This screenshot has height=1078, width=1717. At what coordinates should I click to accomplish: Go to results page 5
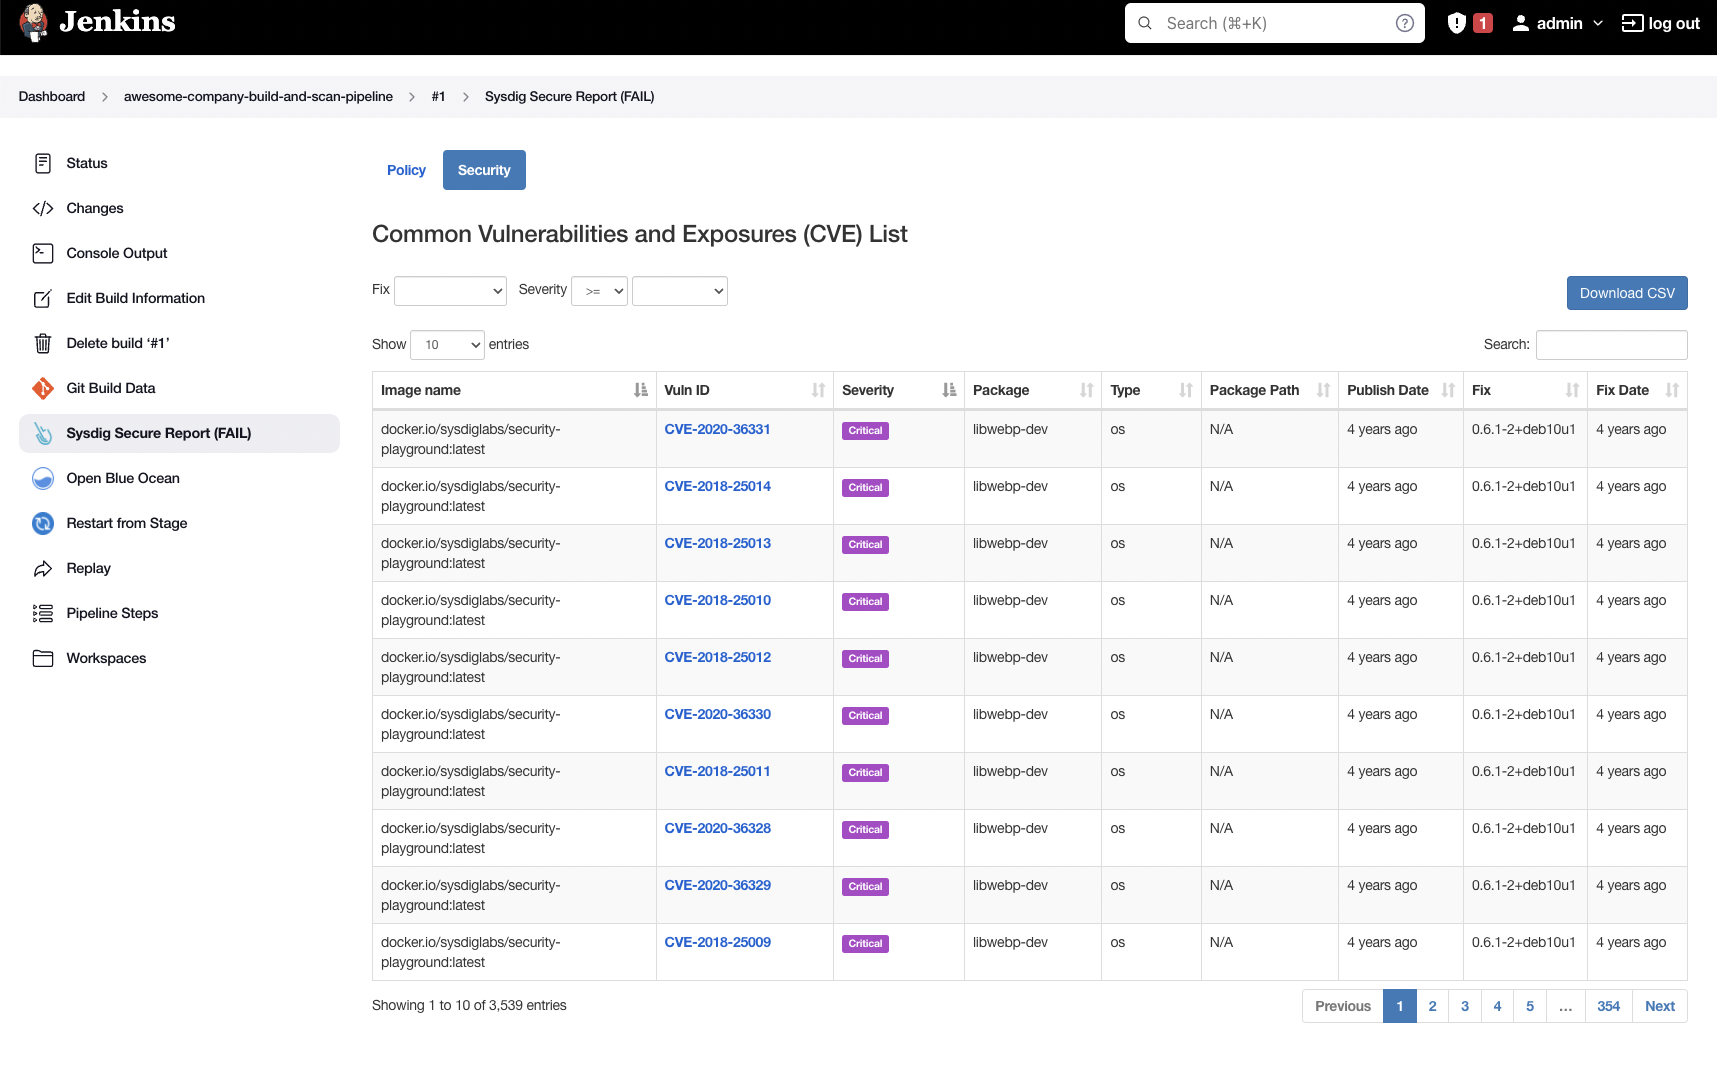(1530, 1006)
